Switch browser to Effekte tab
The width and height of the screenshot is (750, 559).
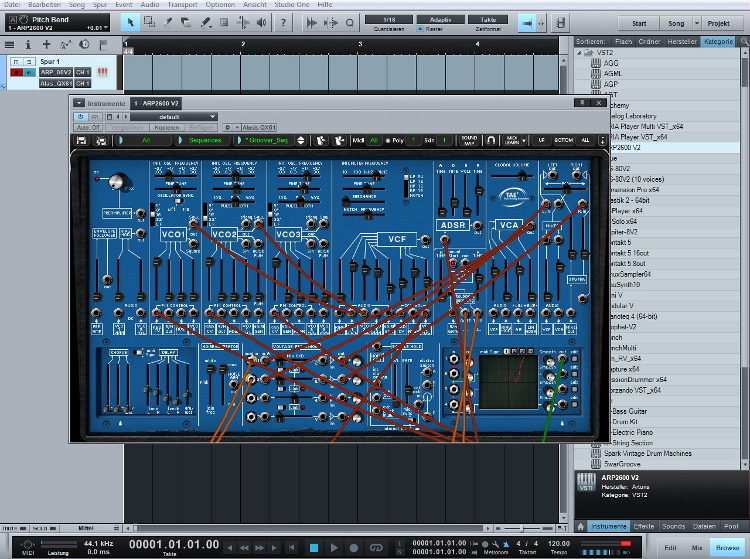(644, 526)
